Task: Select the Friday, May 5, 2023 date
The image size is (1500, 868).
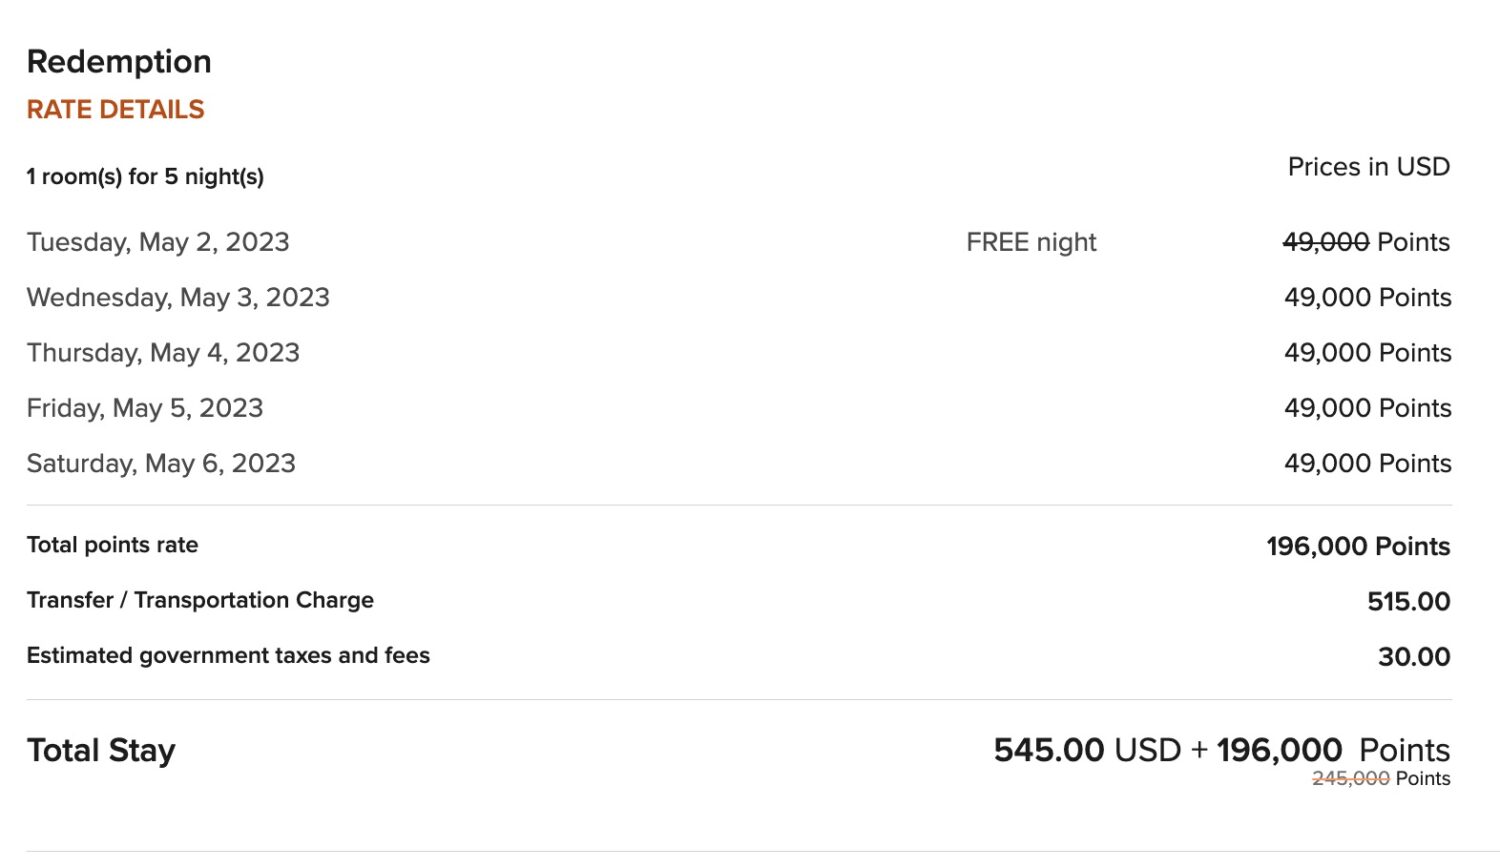Action: [x=145, y=408]
